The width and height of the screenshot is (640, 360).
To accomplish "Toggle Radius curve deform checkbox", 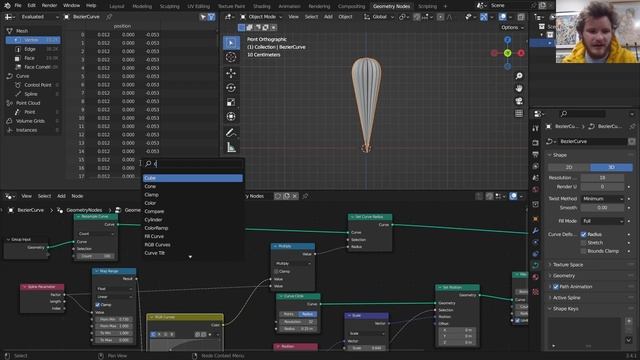I will pos(583,234).
